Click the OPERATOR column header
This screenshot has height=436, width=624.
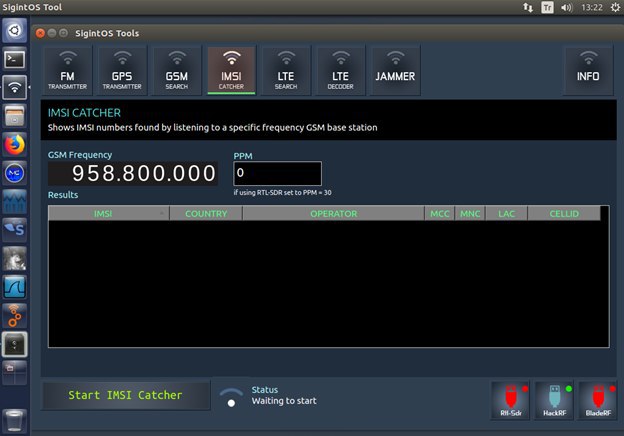tap(333, 214)
